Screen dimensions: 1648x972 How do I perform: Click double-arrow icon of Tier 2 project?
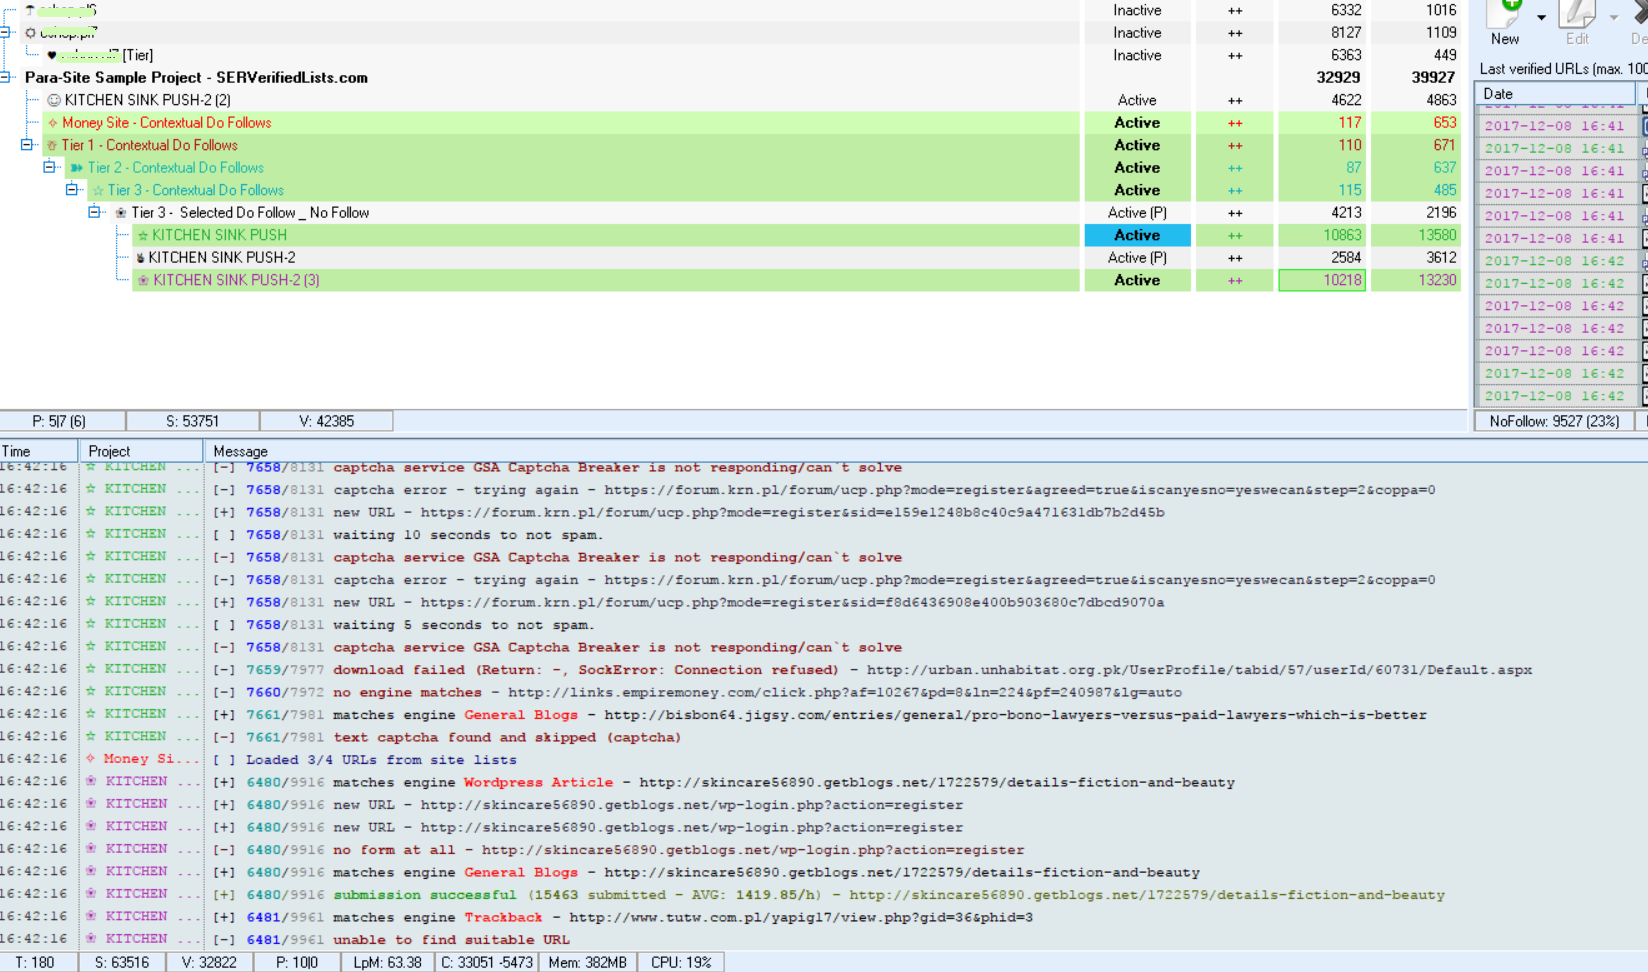77,168
